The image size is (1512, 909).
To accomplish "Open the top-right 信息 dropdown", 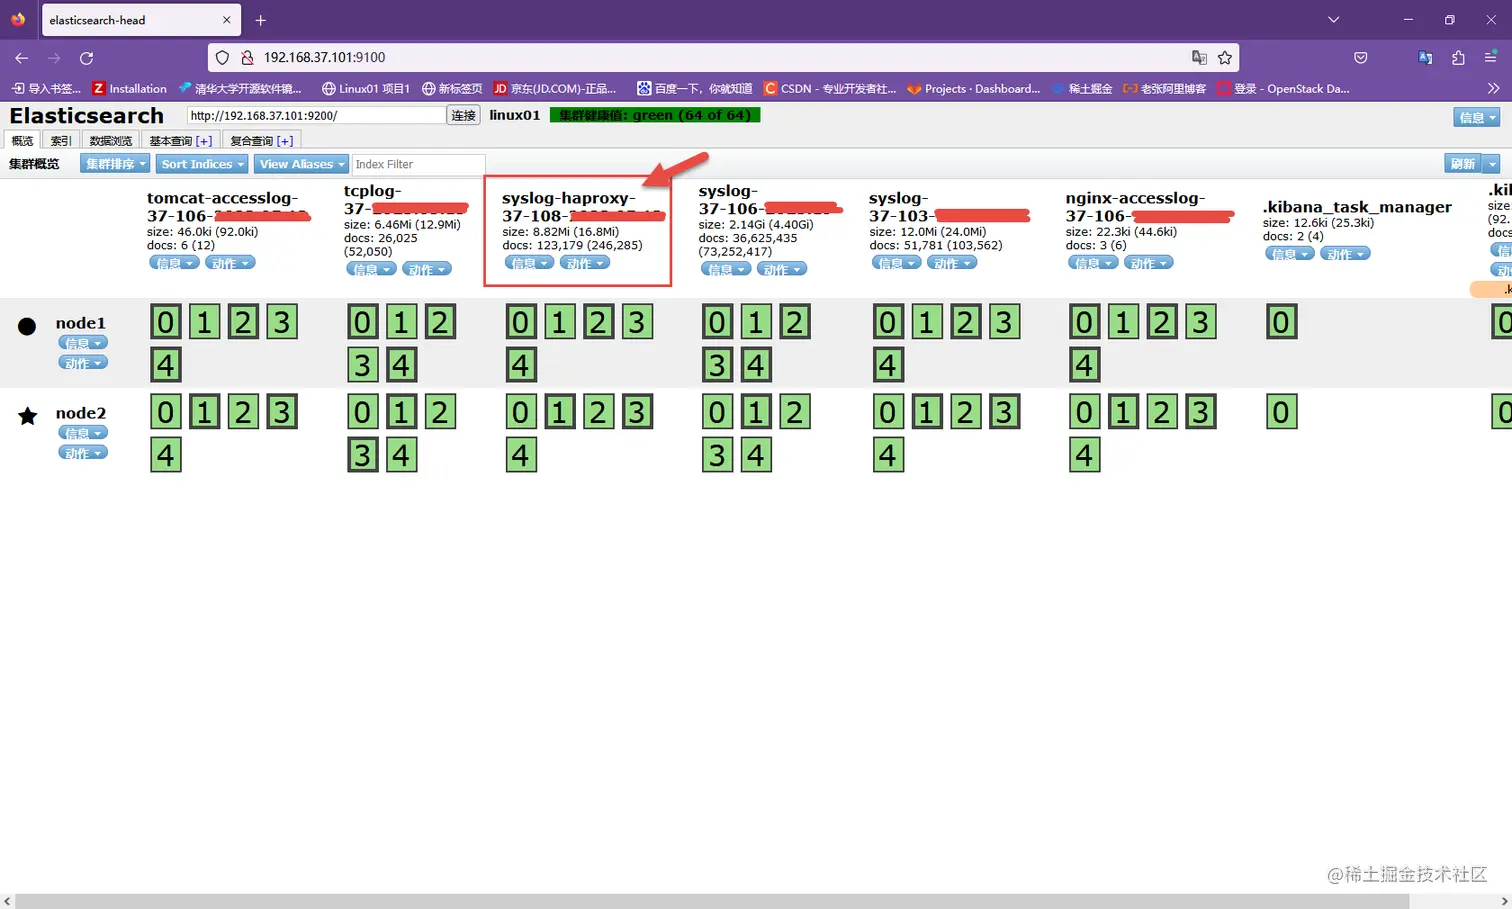I will click(1477, 117).
